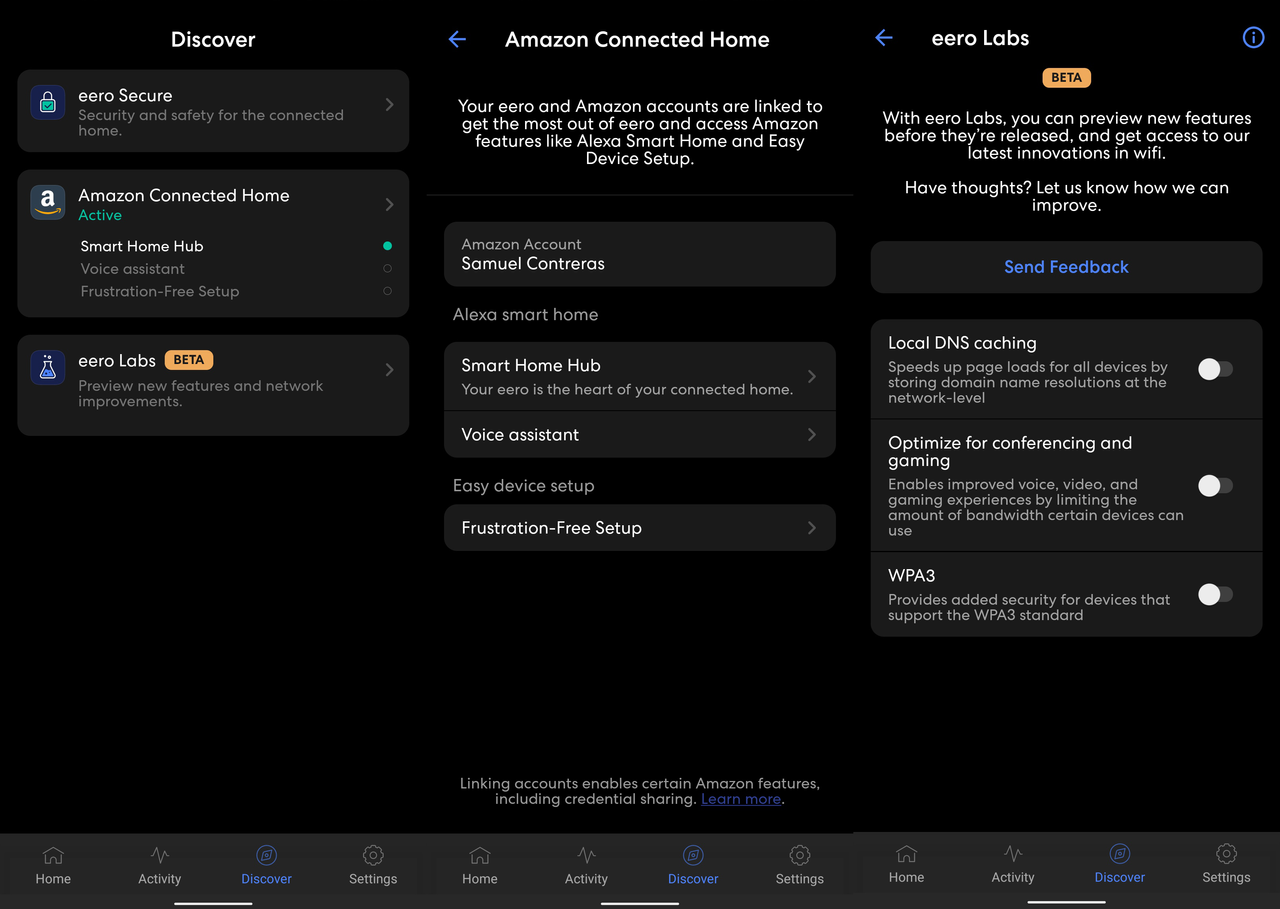The image size is (1280, 909).
Task: Open Activity on the Amazon Connected Home screen
Action: tap(586, 866)
